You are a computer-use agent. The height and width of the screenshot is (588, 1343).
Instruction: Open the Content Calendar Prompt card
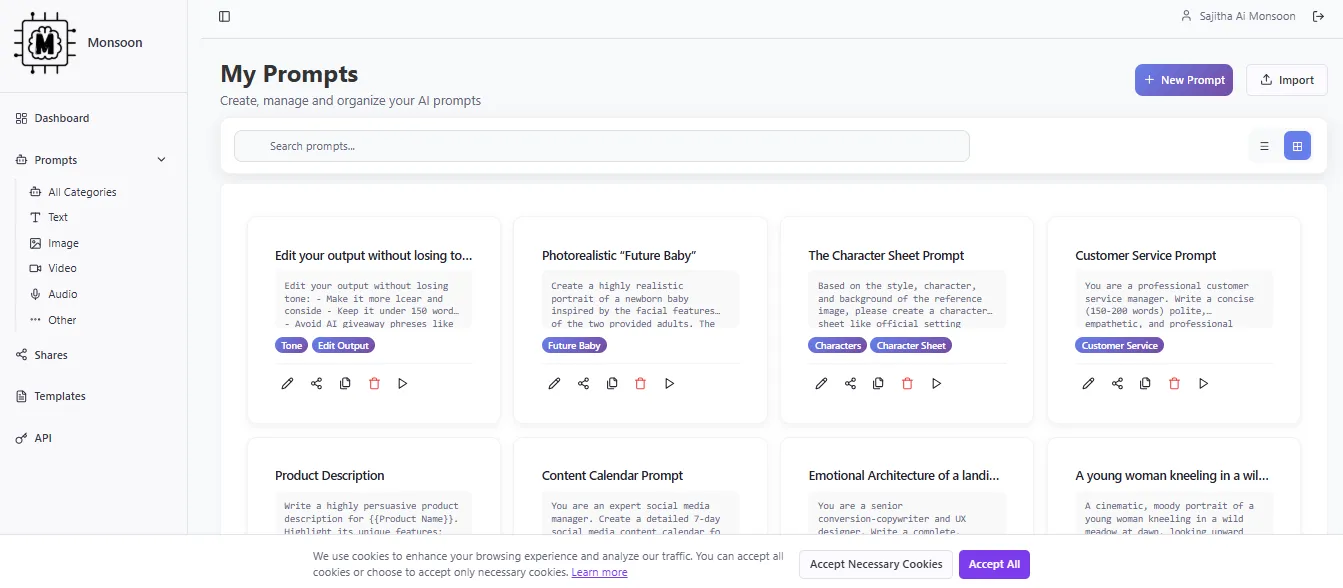pos(640,487)
